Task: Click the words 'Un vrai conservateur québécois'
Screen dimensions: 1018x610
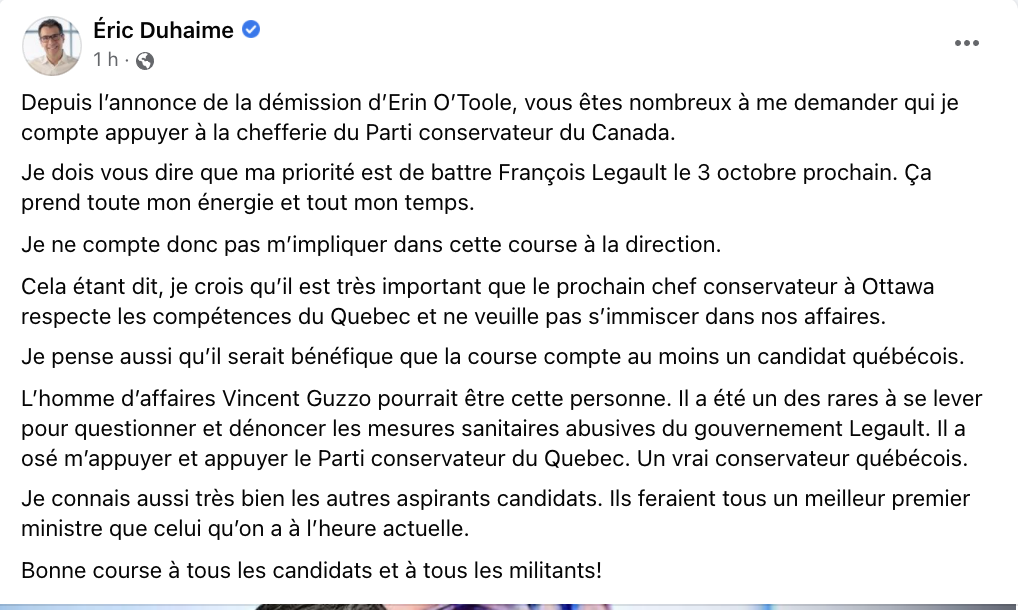Action: point(802,458)
